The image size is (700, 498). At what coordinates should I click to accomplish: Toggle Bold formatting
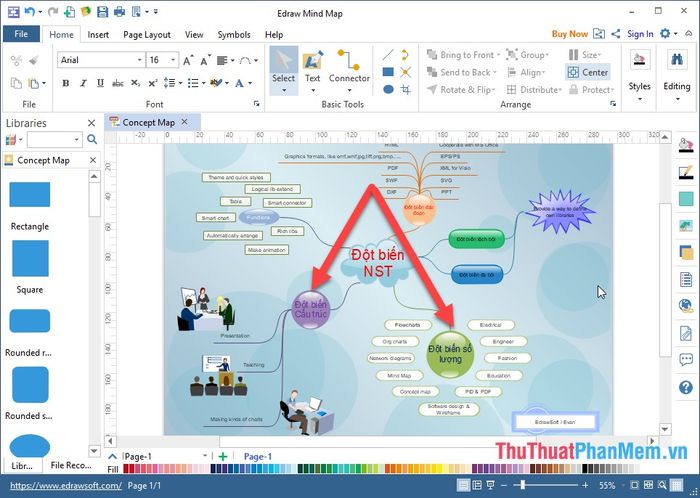66,83
